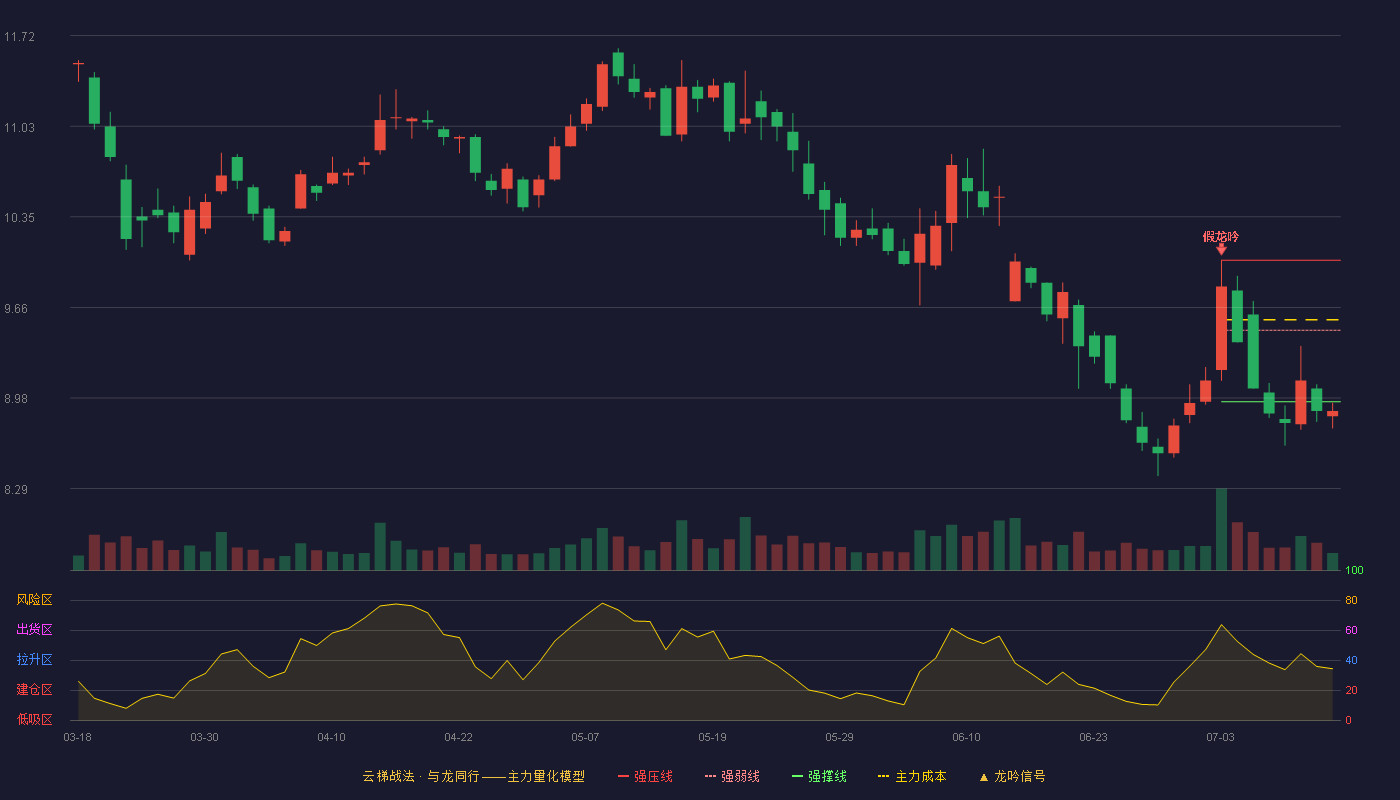This screenshot has width=1400, height=800.
Task: Click the 风险区 zone label
Action: [x=34, y=600]
